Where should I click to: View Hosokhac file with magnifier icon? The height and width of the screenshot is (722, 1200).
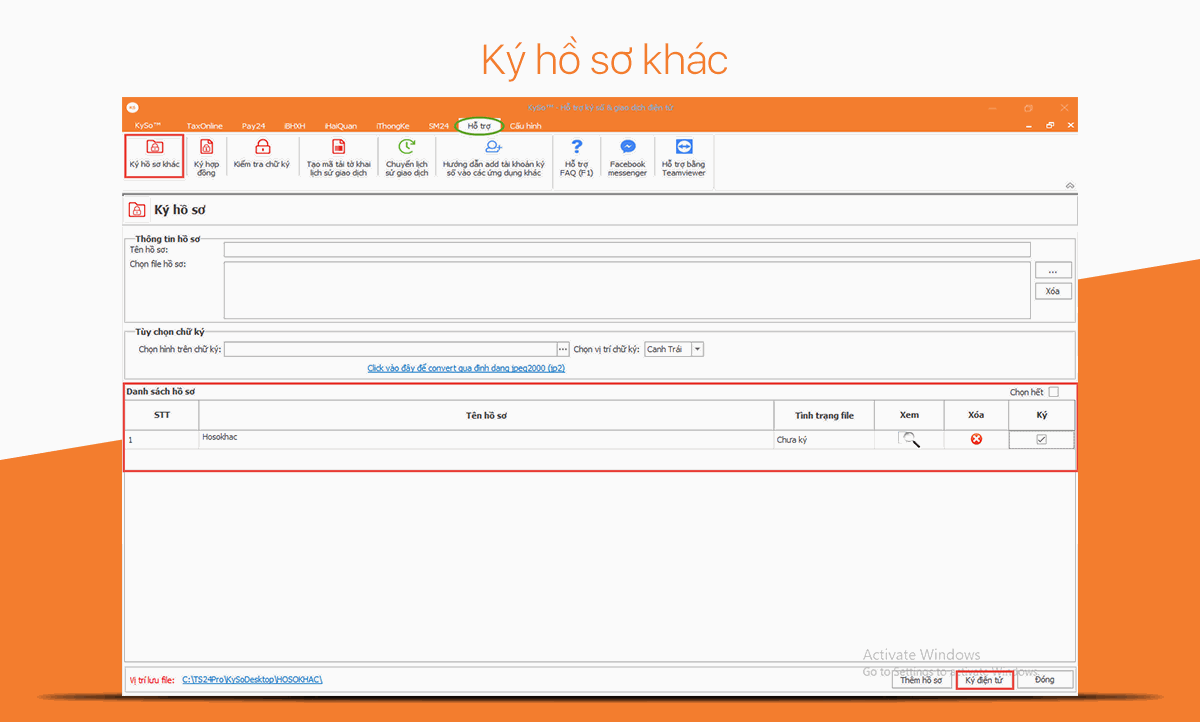(910, 439)
